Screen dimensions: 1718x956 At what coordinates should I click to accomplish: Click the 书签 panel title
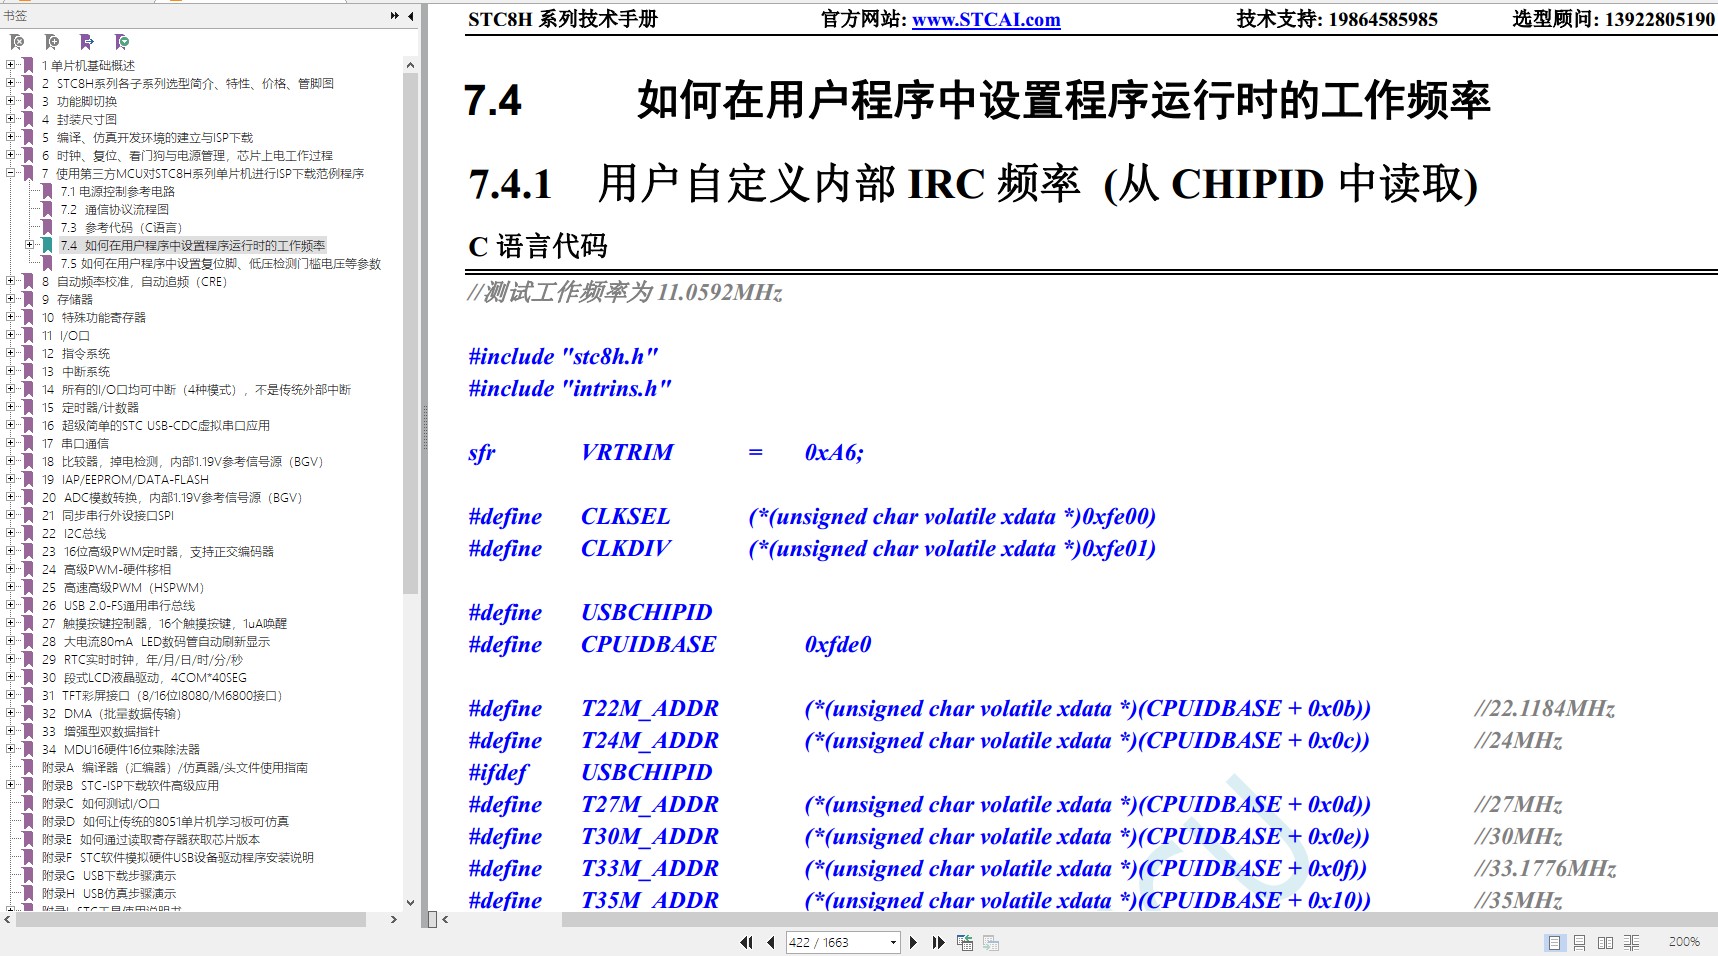click(x=15, y=16)
